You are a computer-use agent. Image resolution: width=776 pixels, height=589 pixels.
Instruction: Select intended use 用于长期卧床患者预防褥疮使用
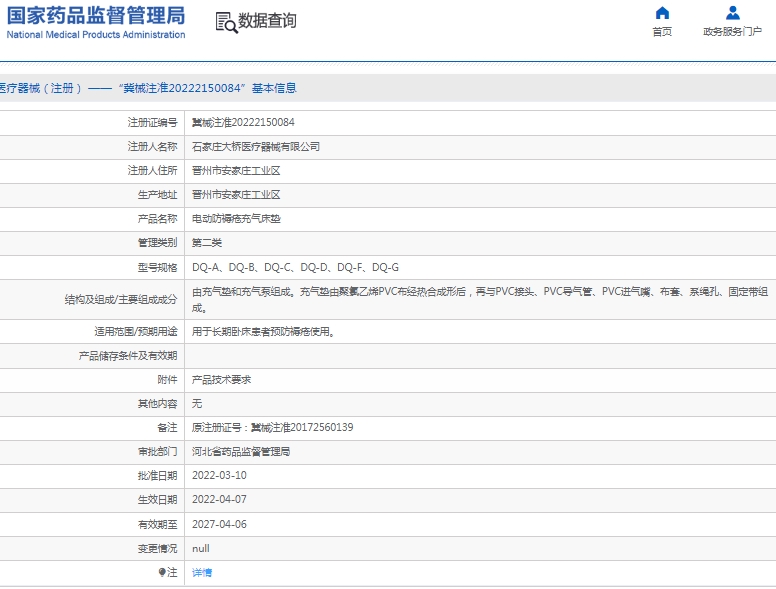coord(263,332)
